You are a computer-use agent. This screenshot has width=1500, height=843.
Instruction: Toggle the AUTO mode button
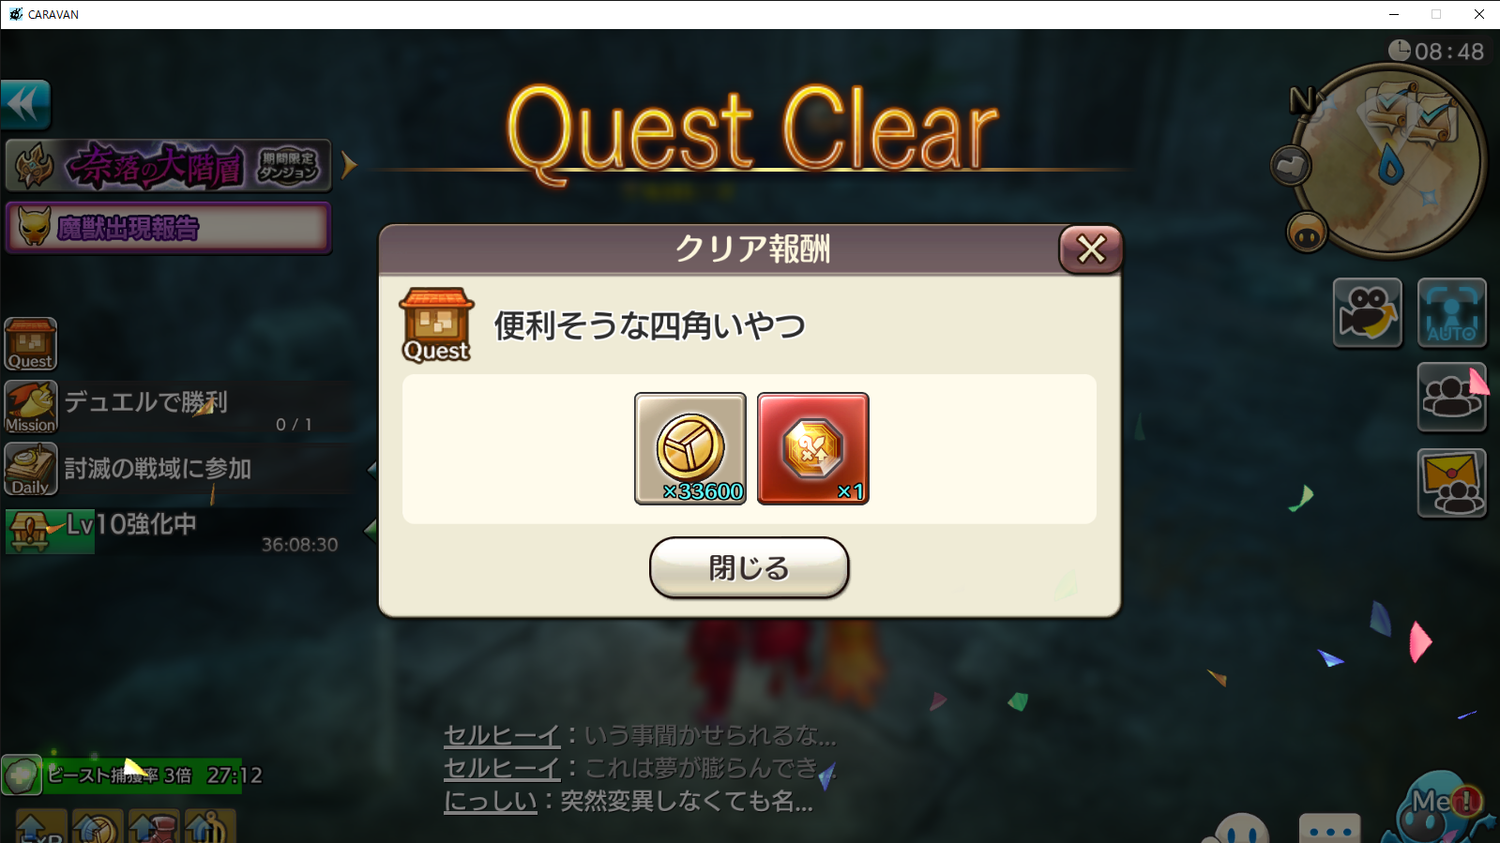1452,313
